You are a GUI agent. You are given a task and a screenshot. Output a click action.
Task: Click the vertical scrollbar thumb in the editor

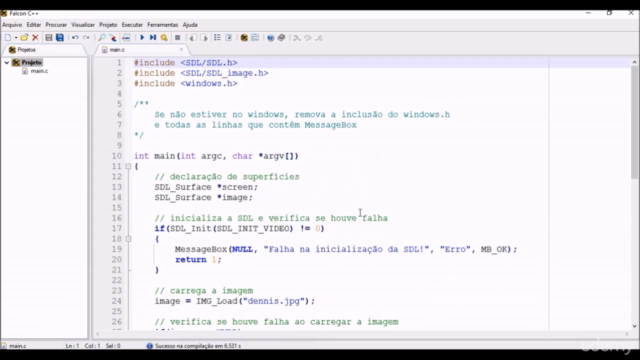click(634, 122)
